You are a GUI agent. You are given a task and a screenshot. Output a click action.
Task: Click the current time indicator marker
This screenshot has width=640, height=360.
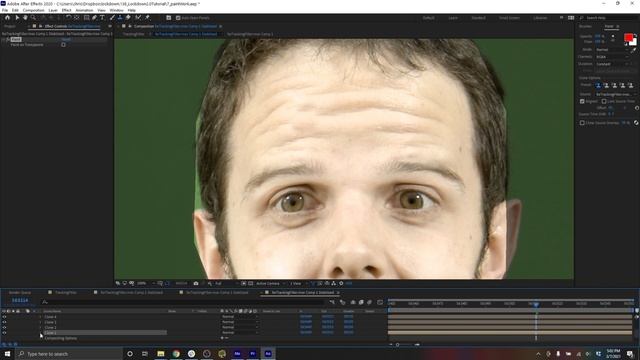536,304
